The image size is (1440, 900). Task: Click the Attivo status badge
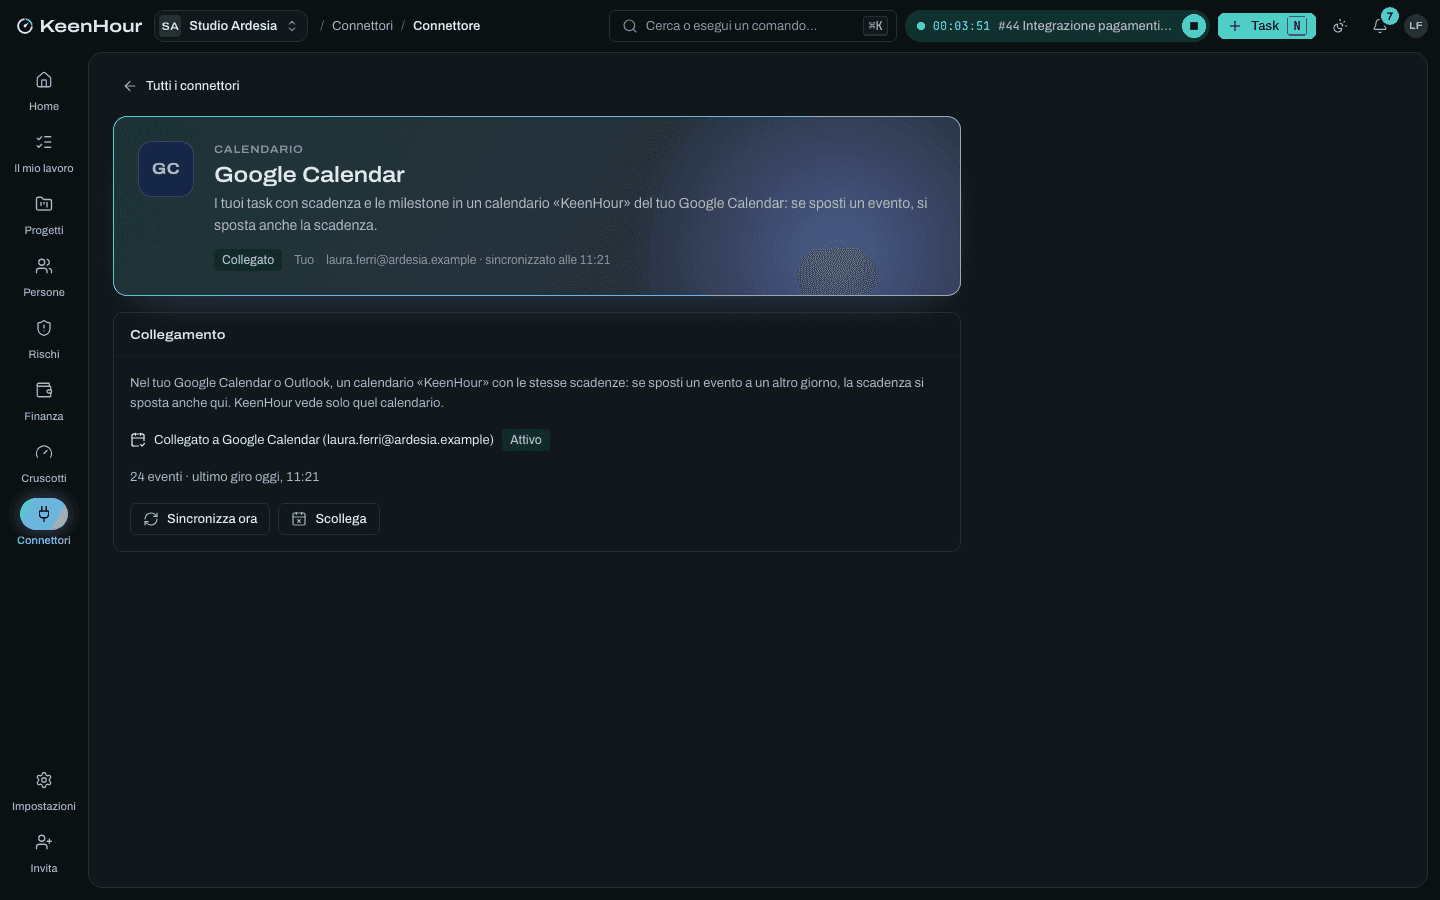click(x=526, y=440)
